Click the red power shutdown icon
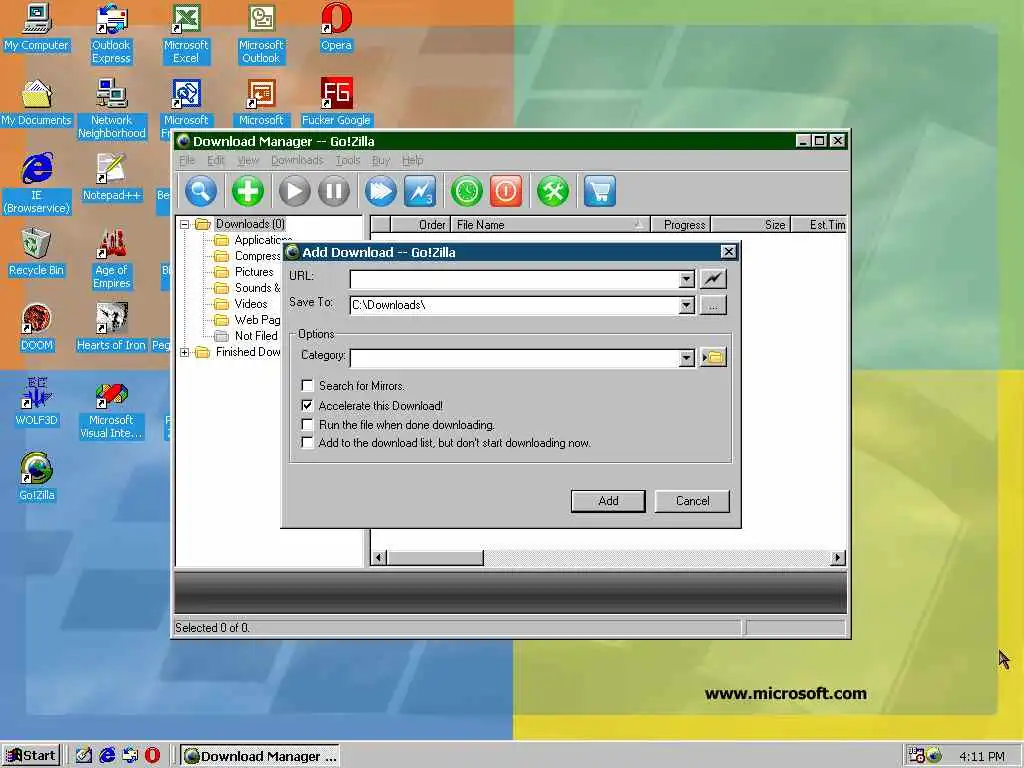 click(506, 191)
